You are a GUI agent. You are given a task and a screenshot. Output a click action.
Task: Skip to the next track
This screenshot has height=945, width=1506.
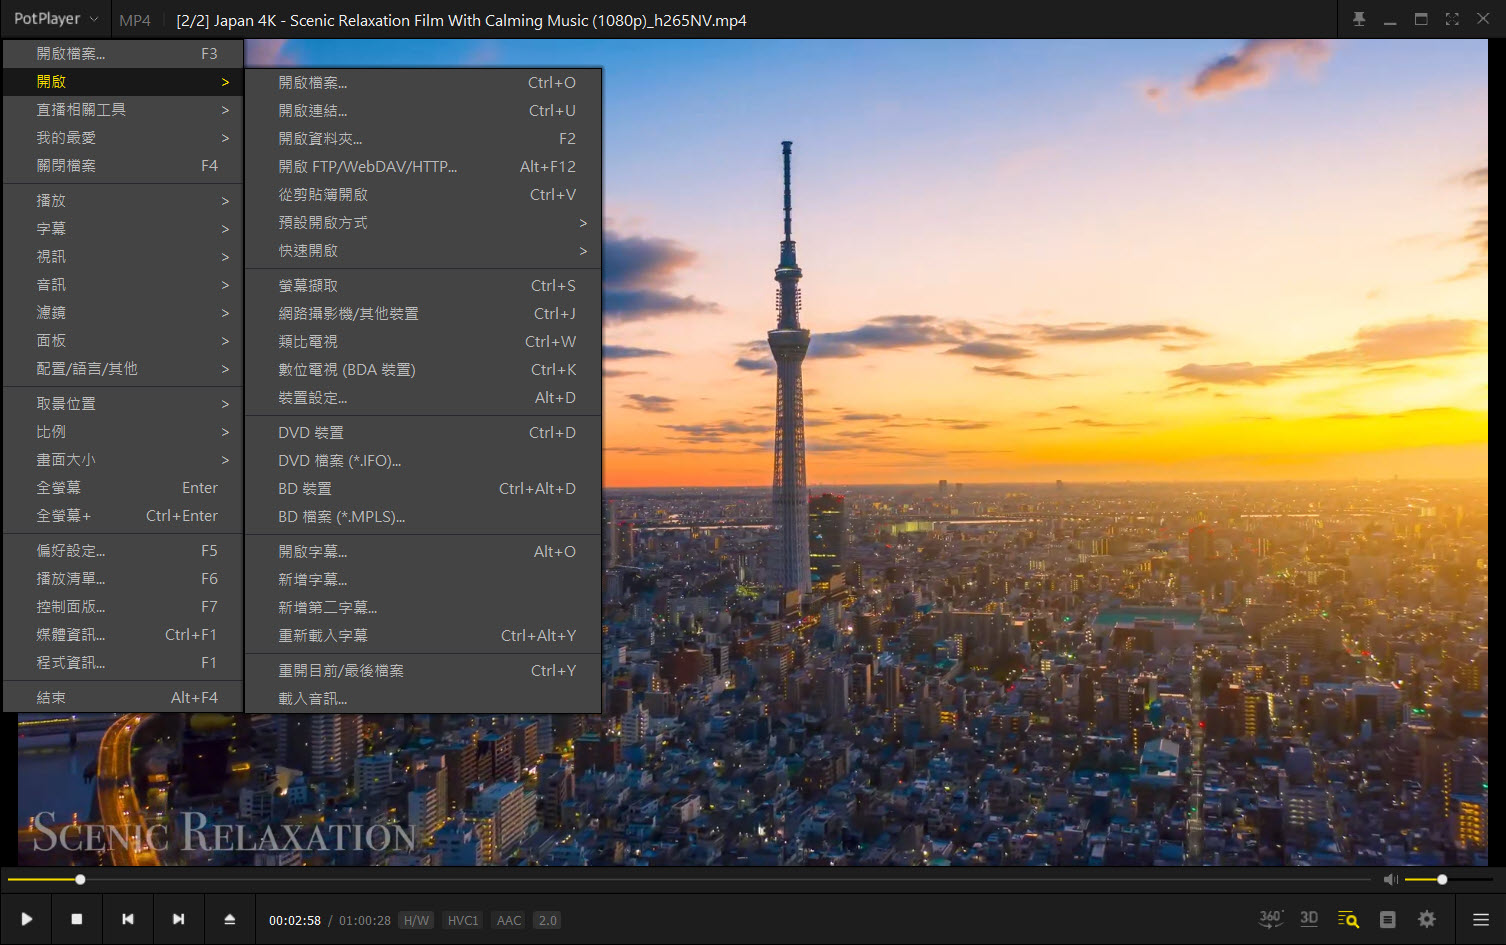coord(178,919)
